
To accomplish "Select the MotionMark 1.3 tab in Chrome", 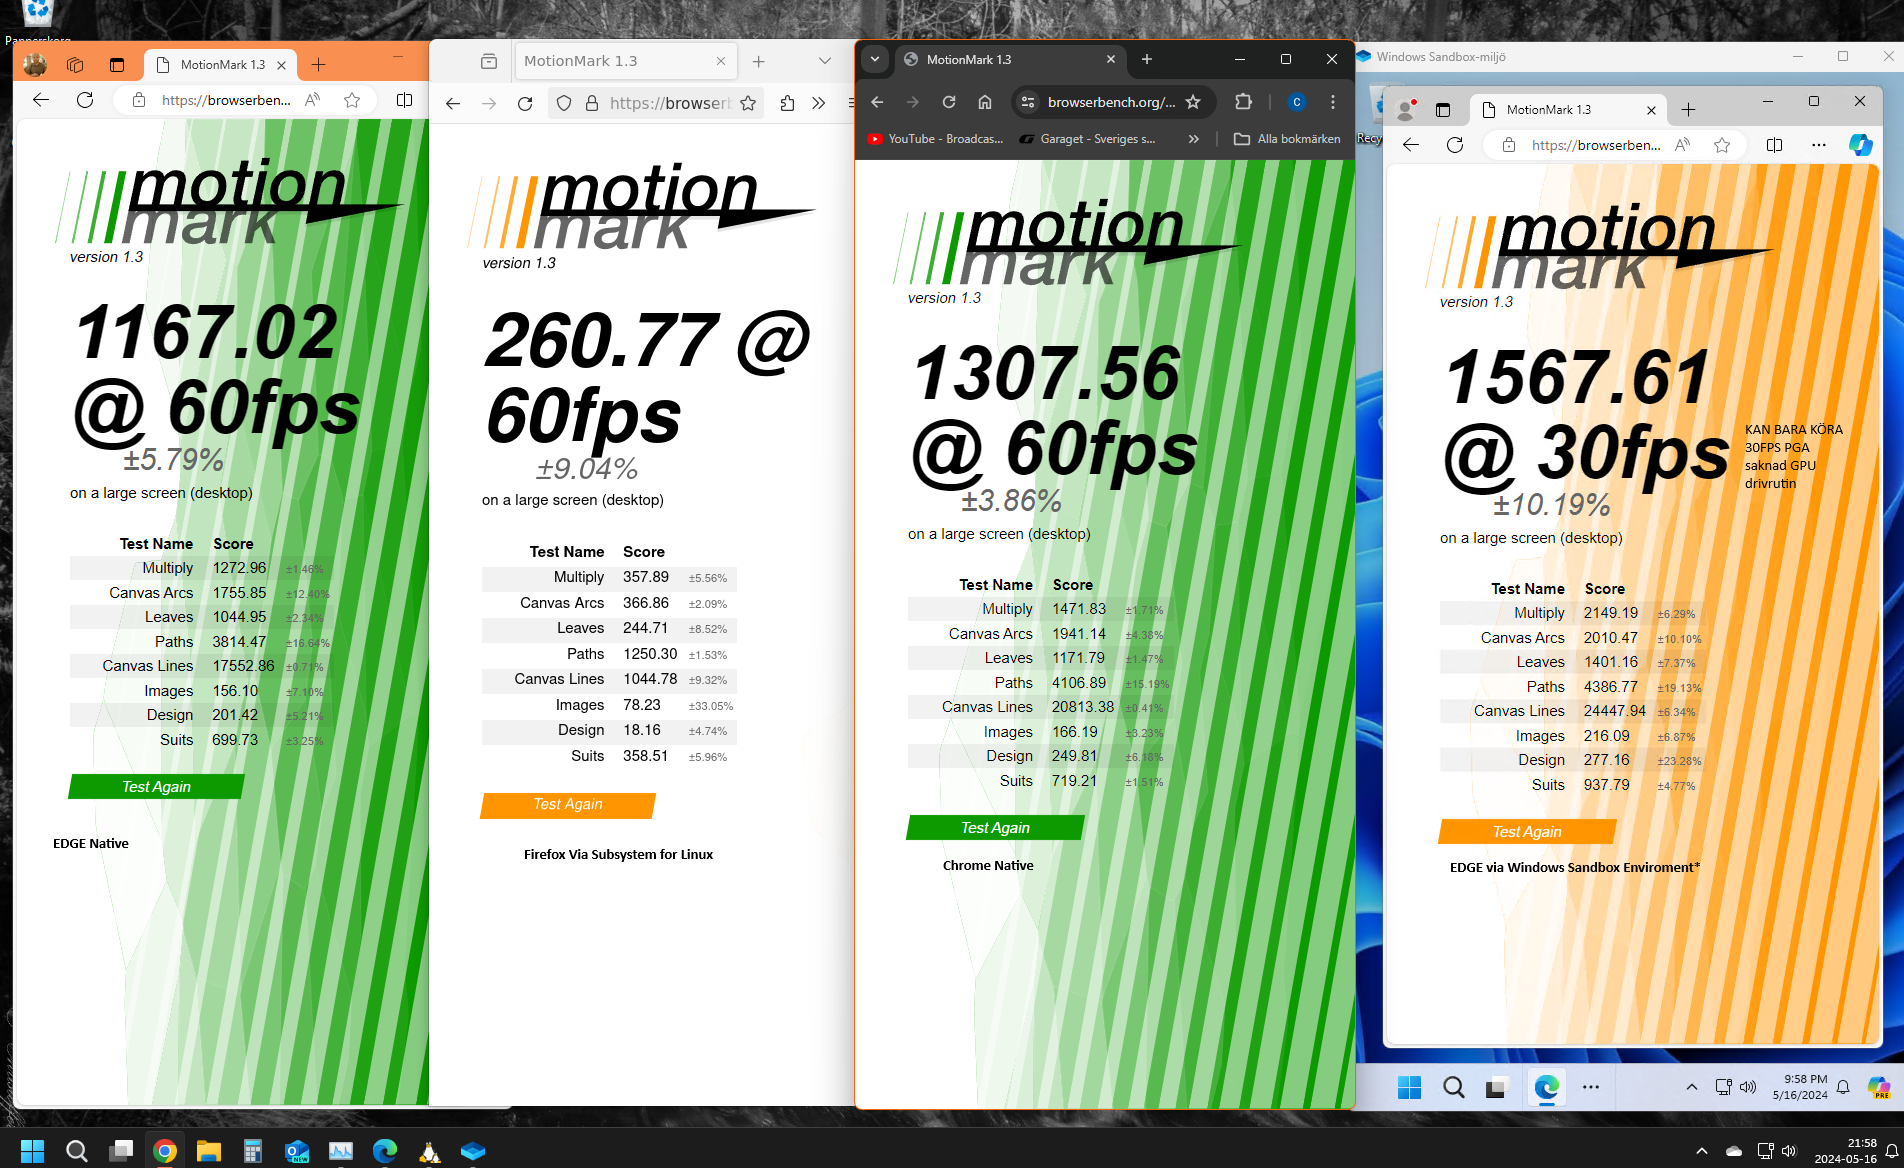I will (1010, 59).
